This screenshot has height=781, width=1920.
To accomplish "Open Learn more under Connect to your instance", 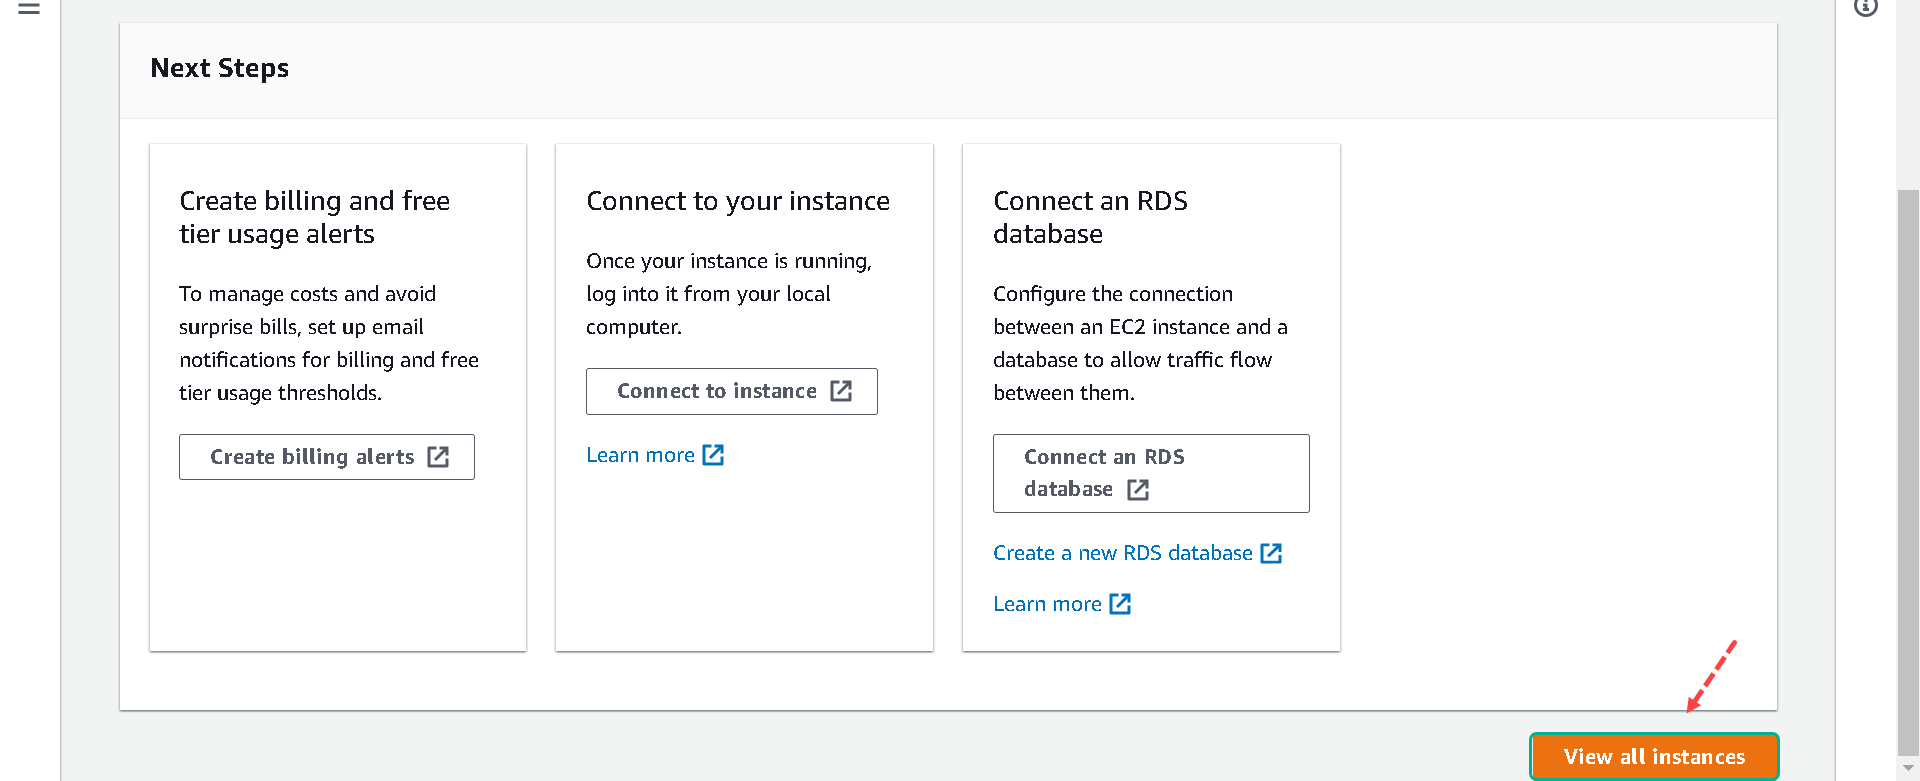I will pyautogui.click(x=655, y=455).
